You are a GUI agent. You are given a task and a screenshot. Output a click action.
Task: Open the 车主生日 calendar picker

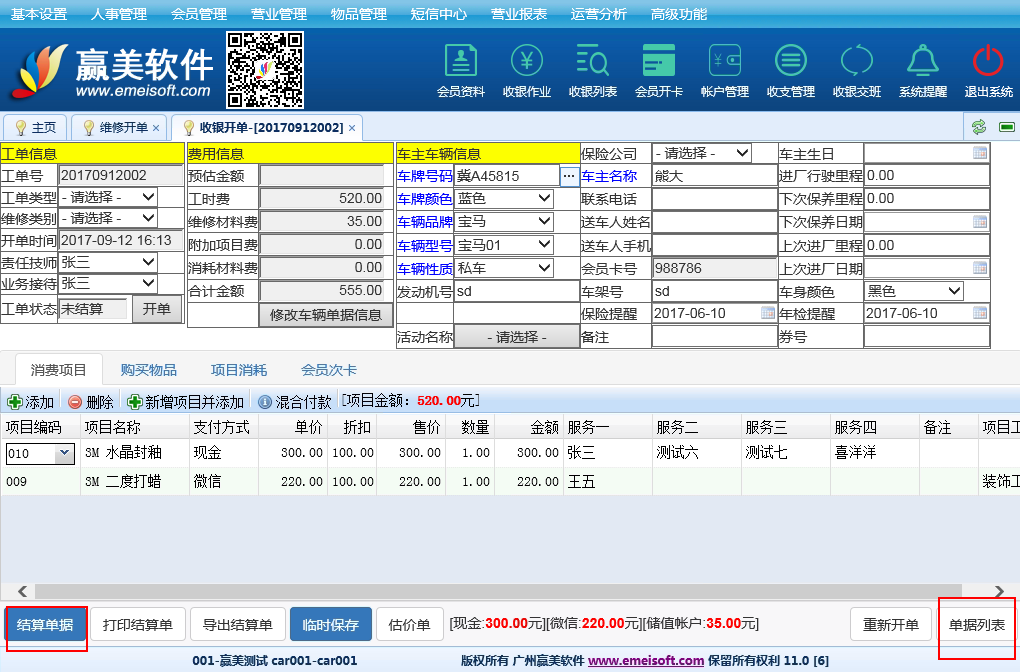979,153
